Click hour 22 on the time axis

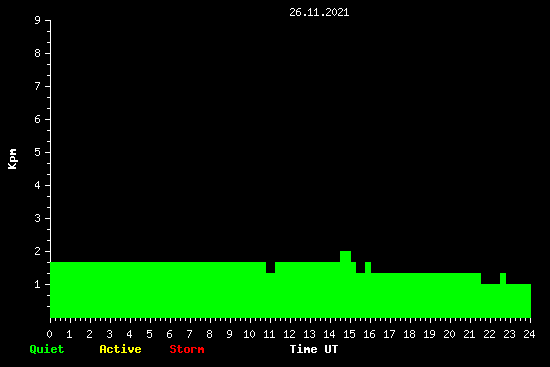tap(489, 334)
